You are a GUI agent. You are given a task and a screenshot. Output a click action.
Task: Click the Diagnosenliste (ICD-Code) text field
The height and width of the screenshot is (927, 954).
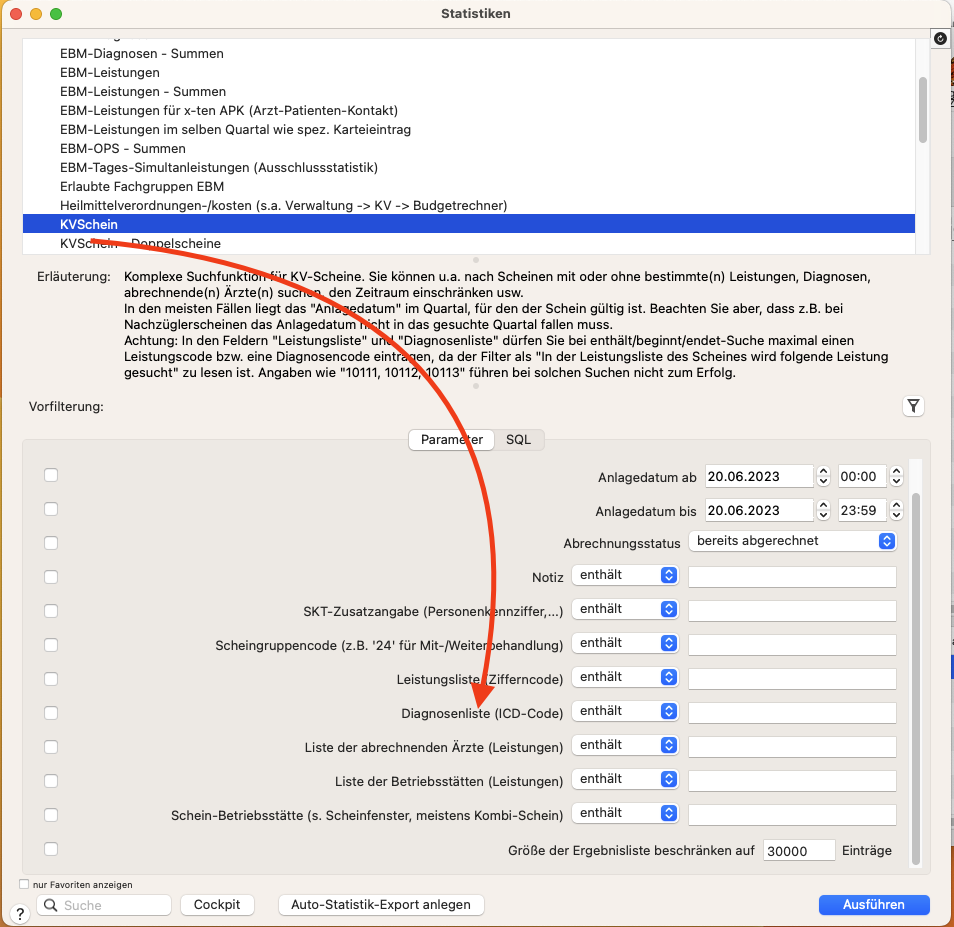[792, 713]
